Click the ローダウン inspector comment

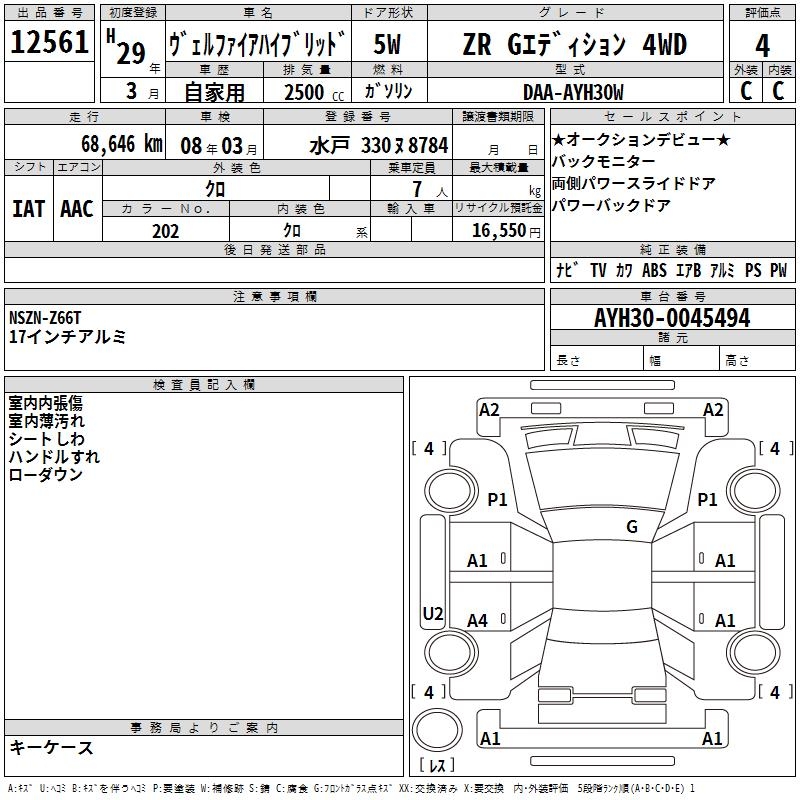click(45, 475)
